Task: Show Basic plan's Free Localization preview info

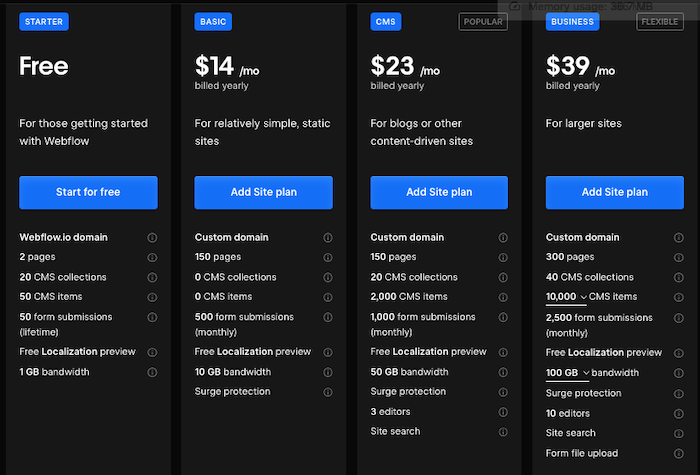Action: click(328, 352)
